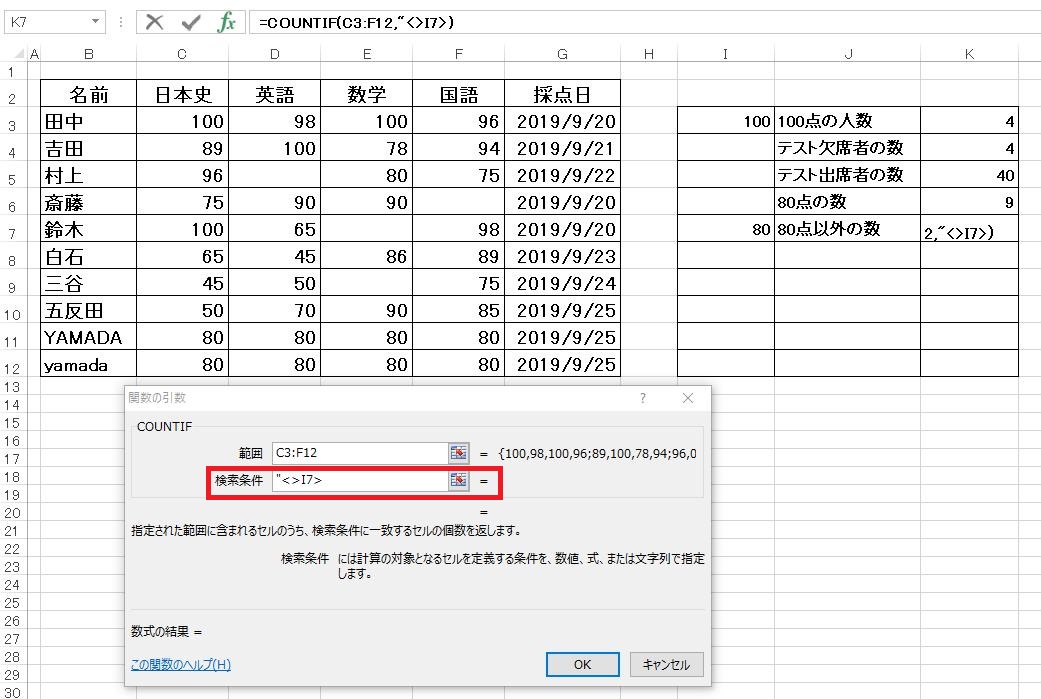Click inside the 検索条件 input field
The height and width of the screenshot is (699, 1041).
pos(358,481)
